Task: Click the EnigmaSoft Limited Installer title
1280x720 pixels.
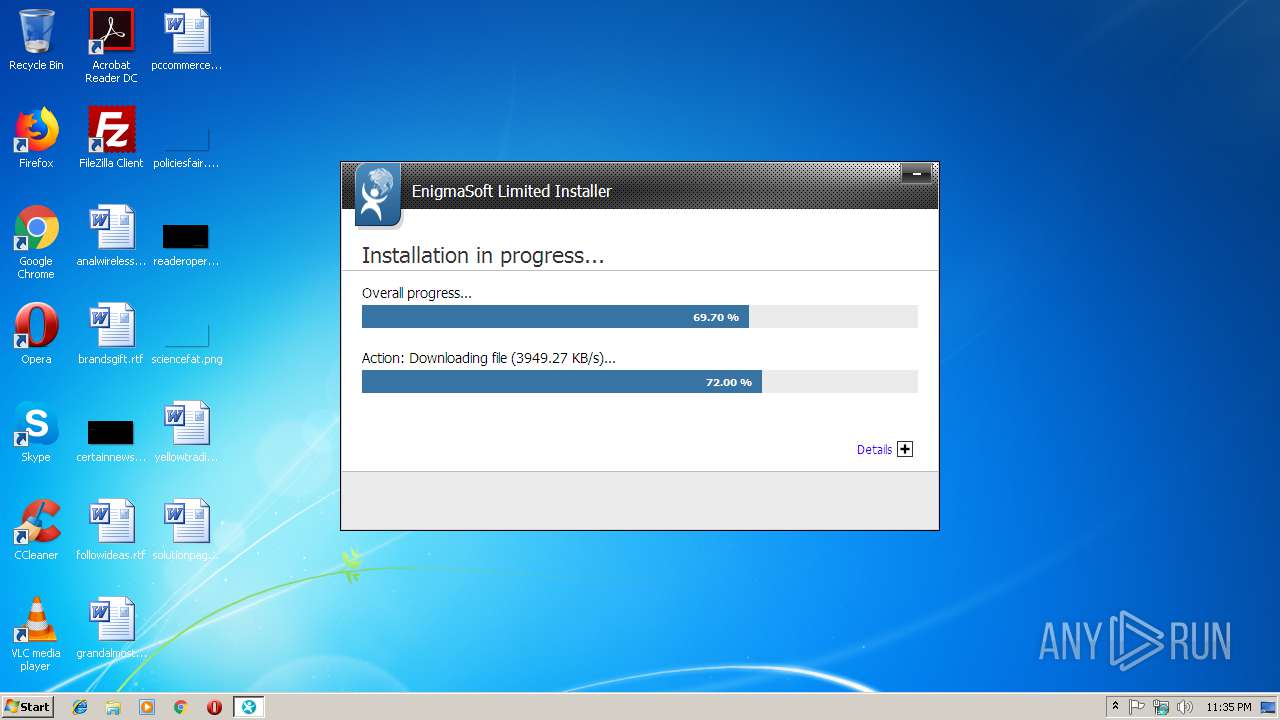Action: click(x=511, y=191)
